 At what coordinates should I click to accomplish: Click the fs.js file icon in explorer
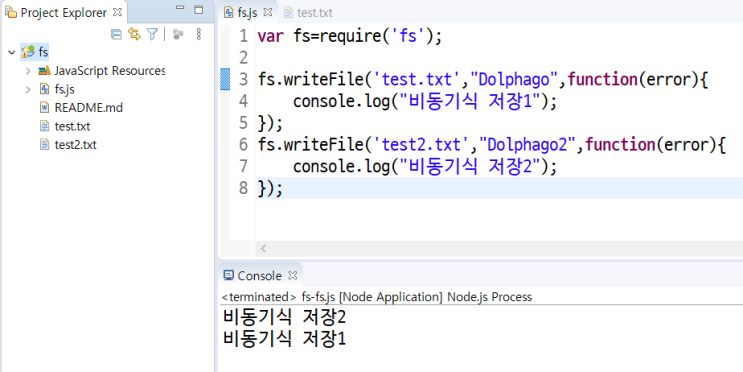pyautogui.click(x=45, y=89)
